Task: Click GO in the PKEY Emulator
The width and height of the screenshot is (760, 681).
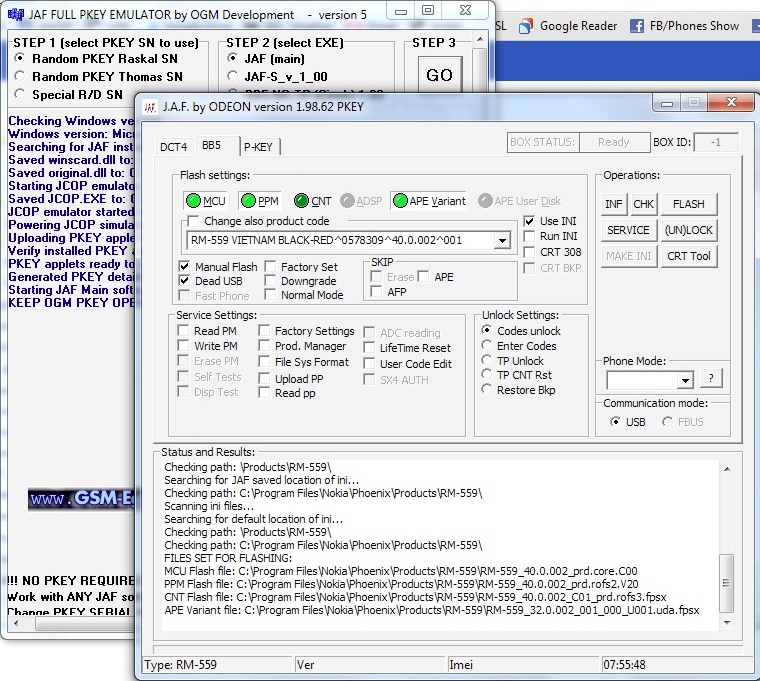Action: click(440, 75)
